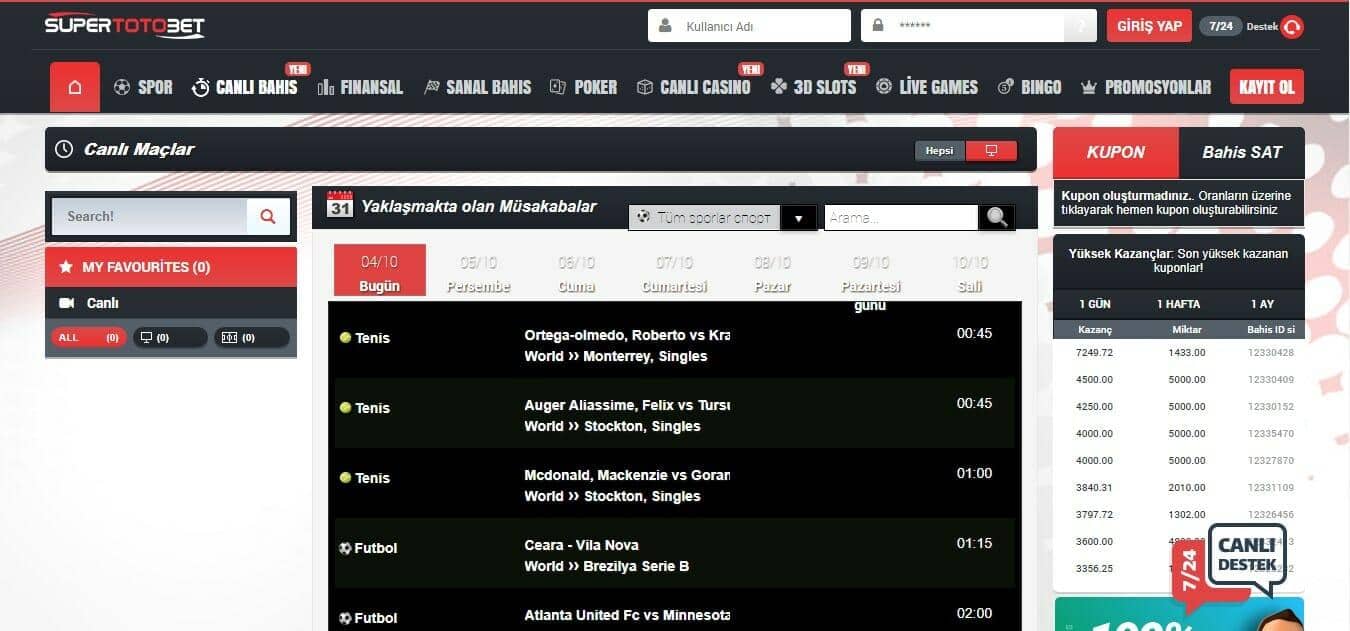Open the FINANSAL menu

(360, 87)
